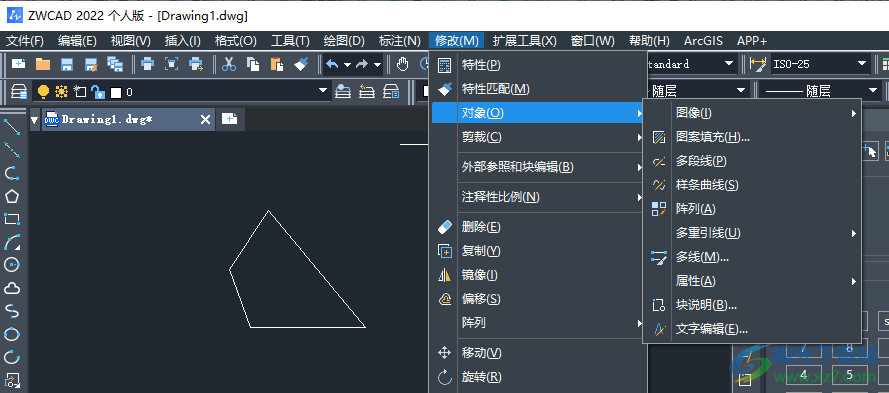Open the Redo history dropdown arrow

[x=377, y=64]
